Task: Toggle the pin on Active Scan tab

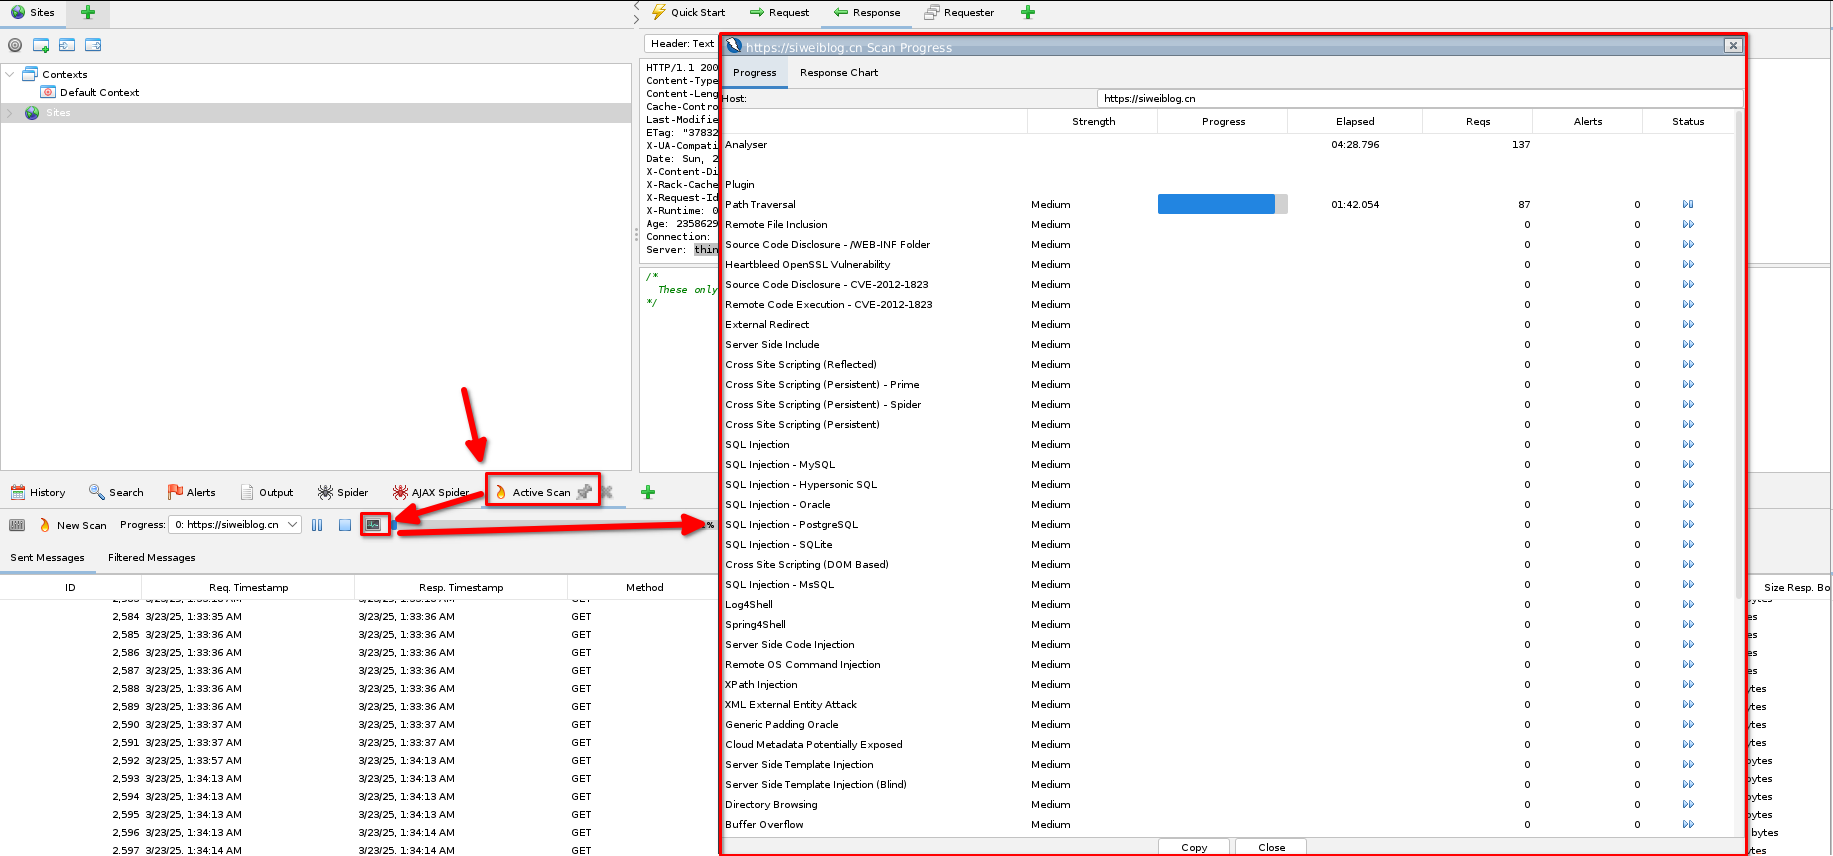Action: point(585,492)
